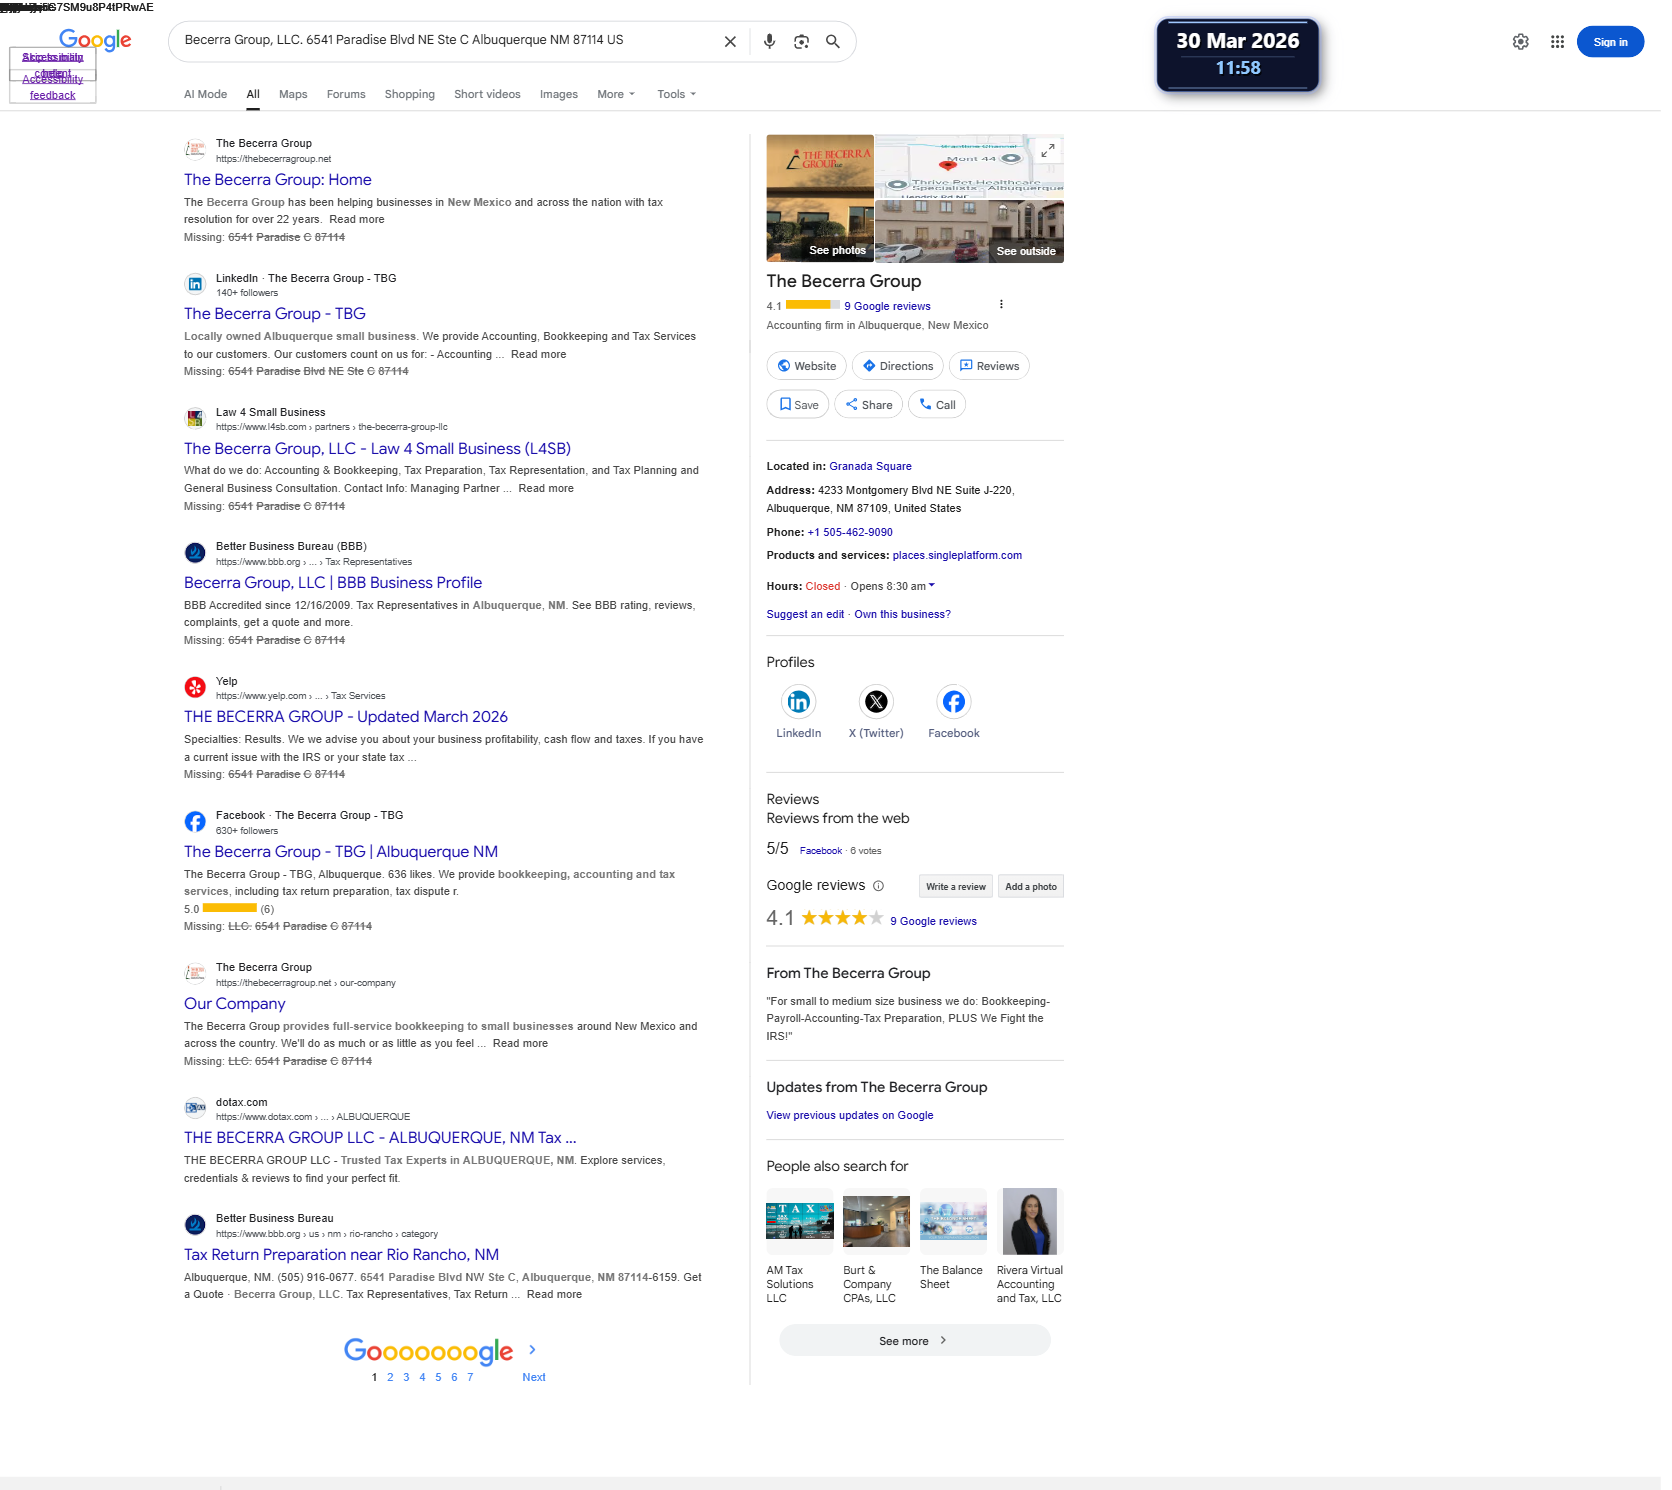
Task: Open the Tools dropdown
Action: coord(677,94)
